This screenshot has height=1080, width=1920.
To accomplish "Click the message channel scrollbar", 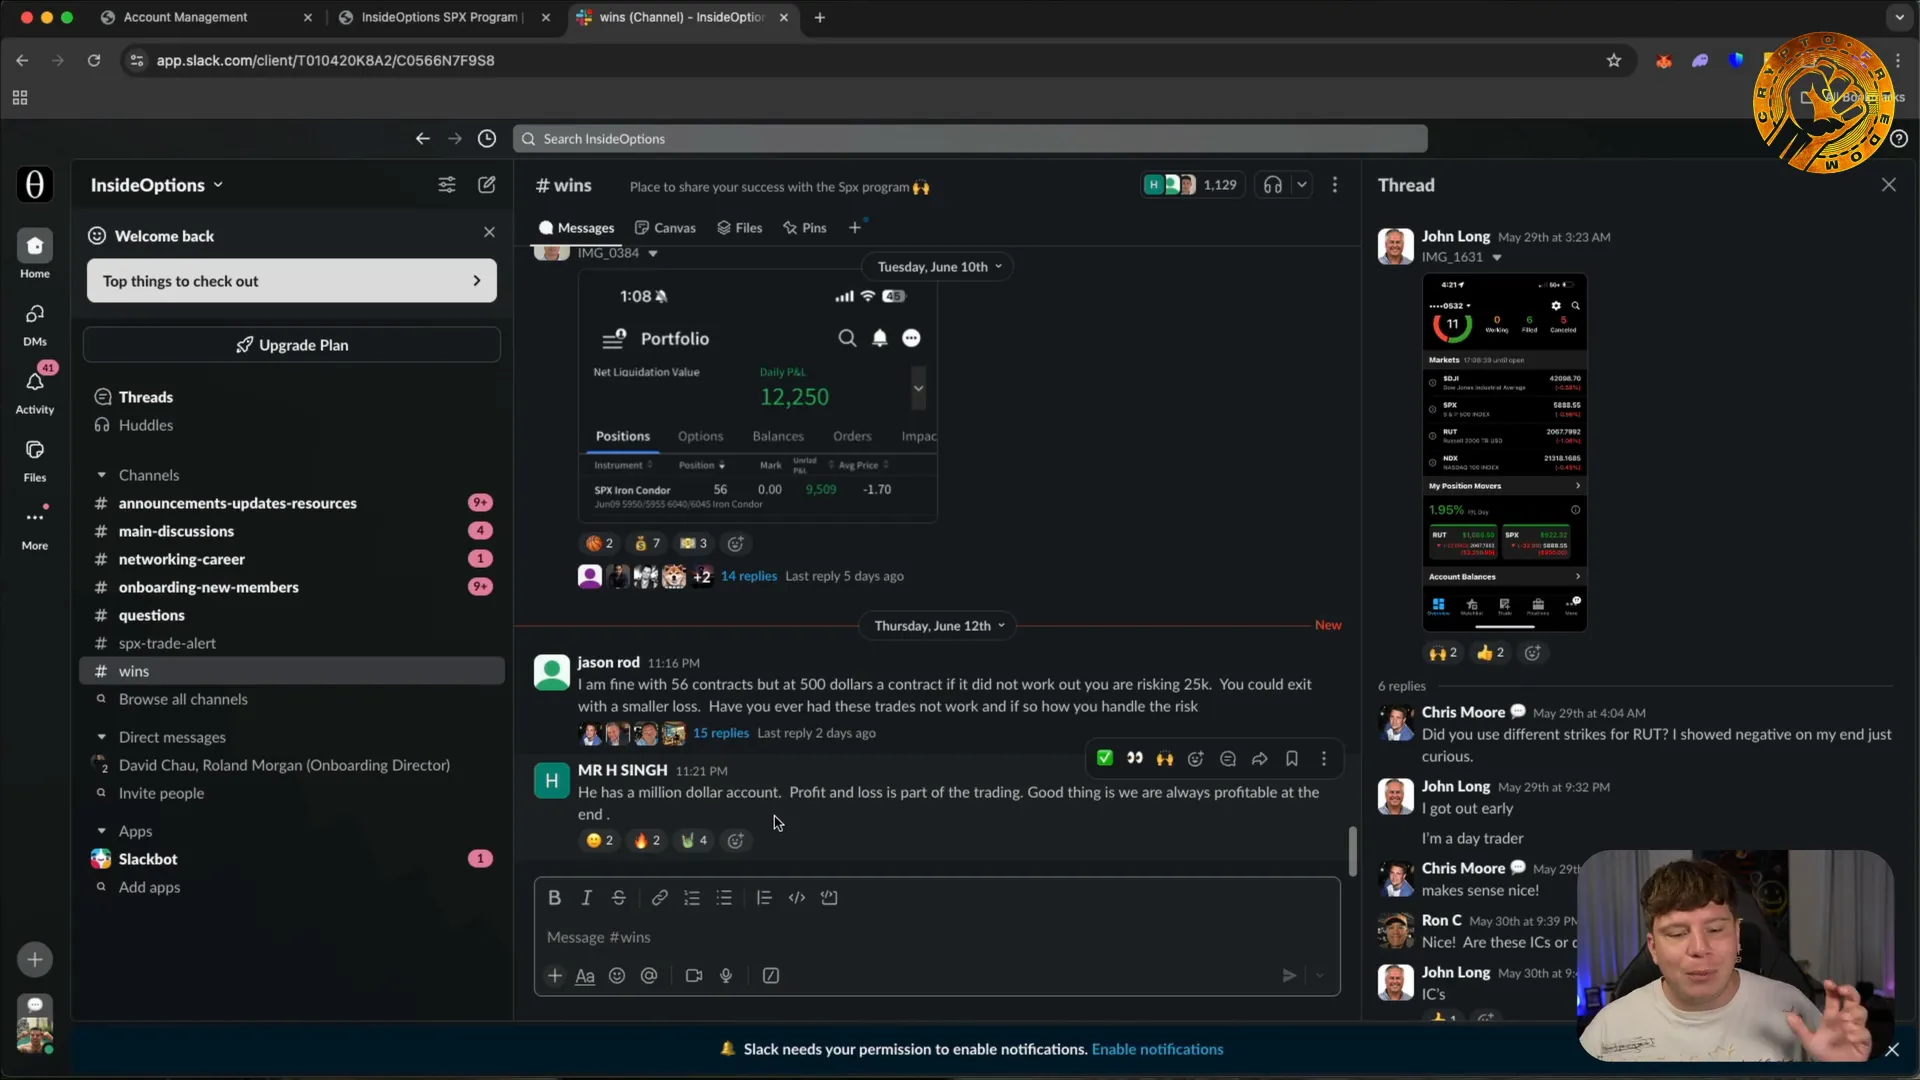I will [1352, 851].
